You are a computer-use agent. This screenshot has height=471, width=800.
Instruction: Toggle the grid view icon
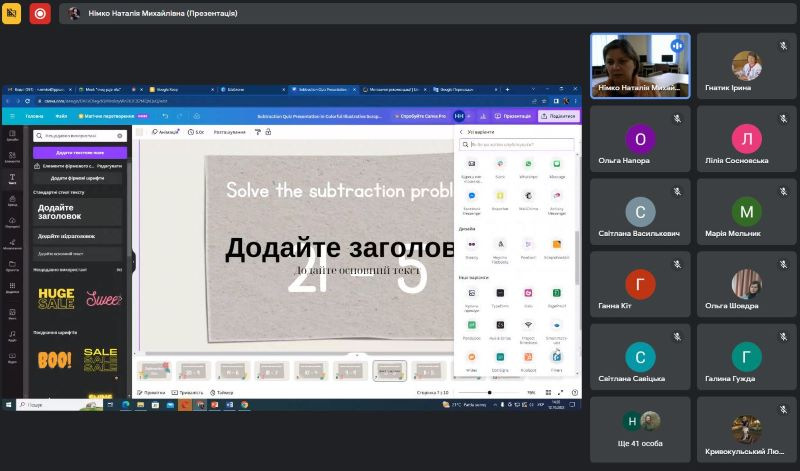coord(548,392)
